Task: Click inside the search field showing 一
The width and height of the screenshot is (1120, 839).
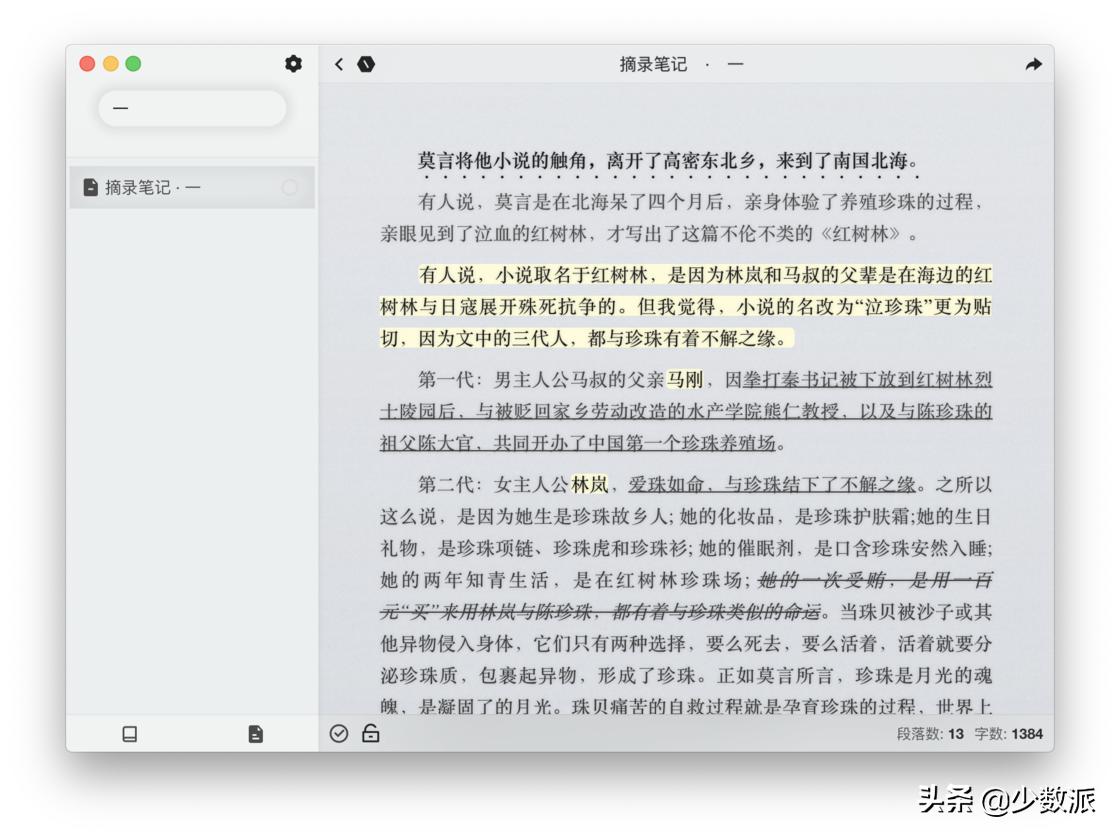Action: 192,108
